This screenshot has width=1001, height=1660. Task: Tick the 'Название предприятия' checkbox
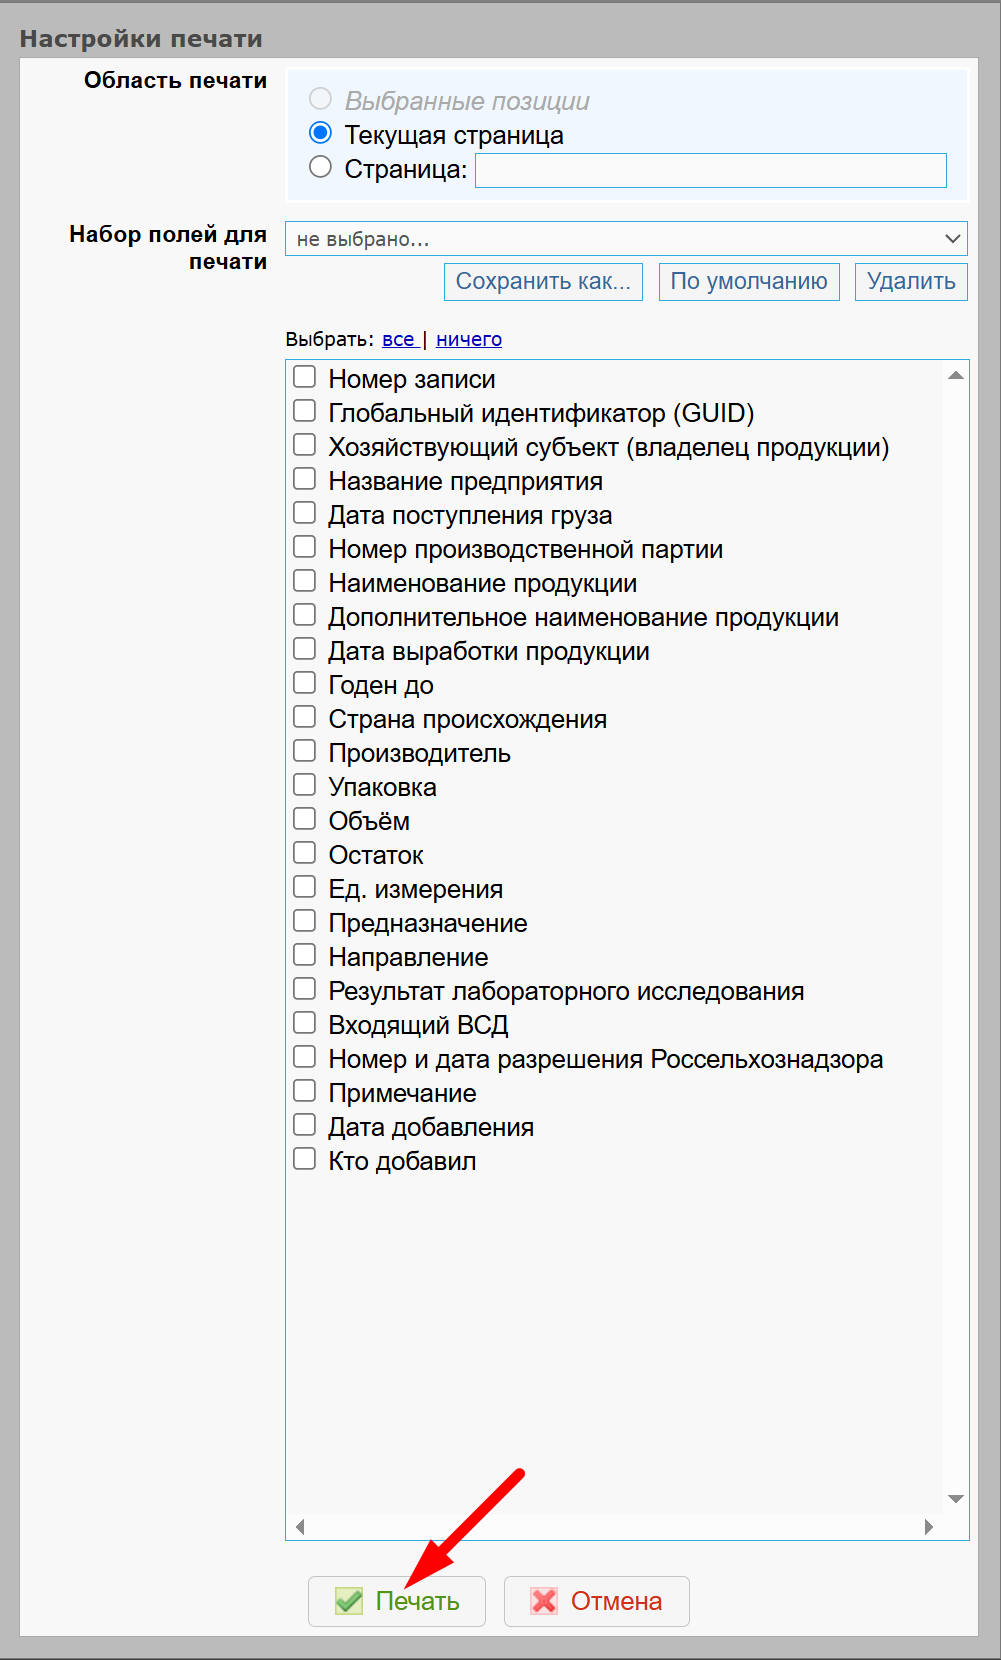[x=304, y=479]
